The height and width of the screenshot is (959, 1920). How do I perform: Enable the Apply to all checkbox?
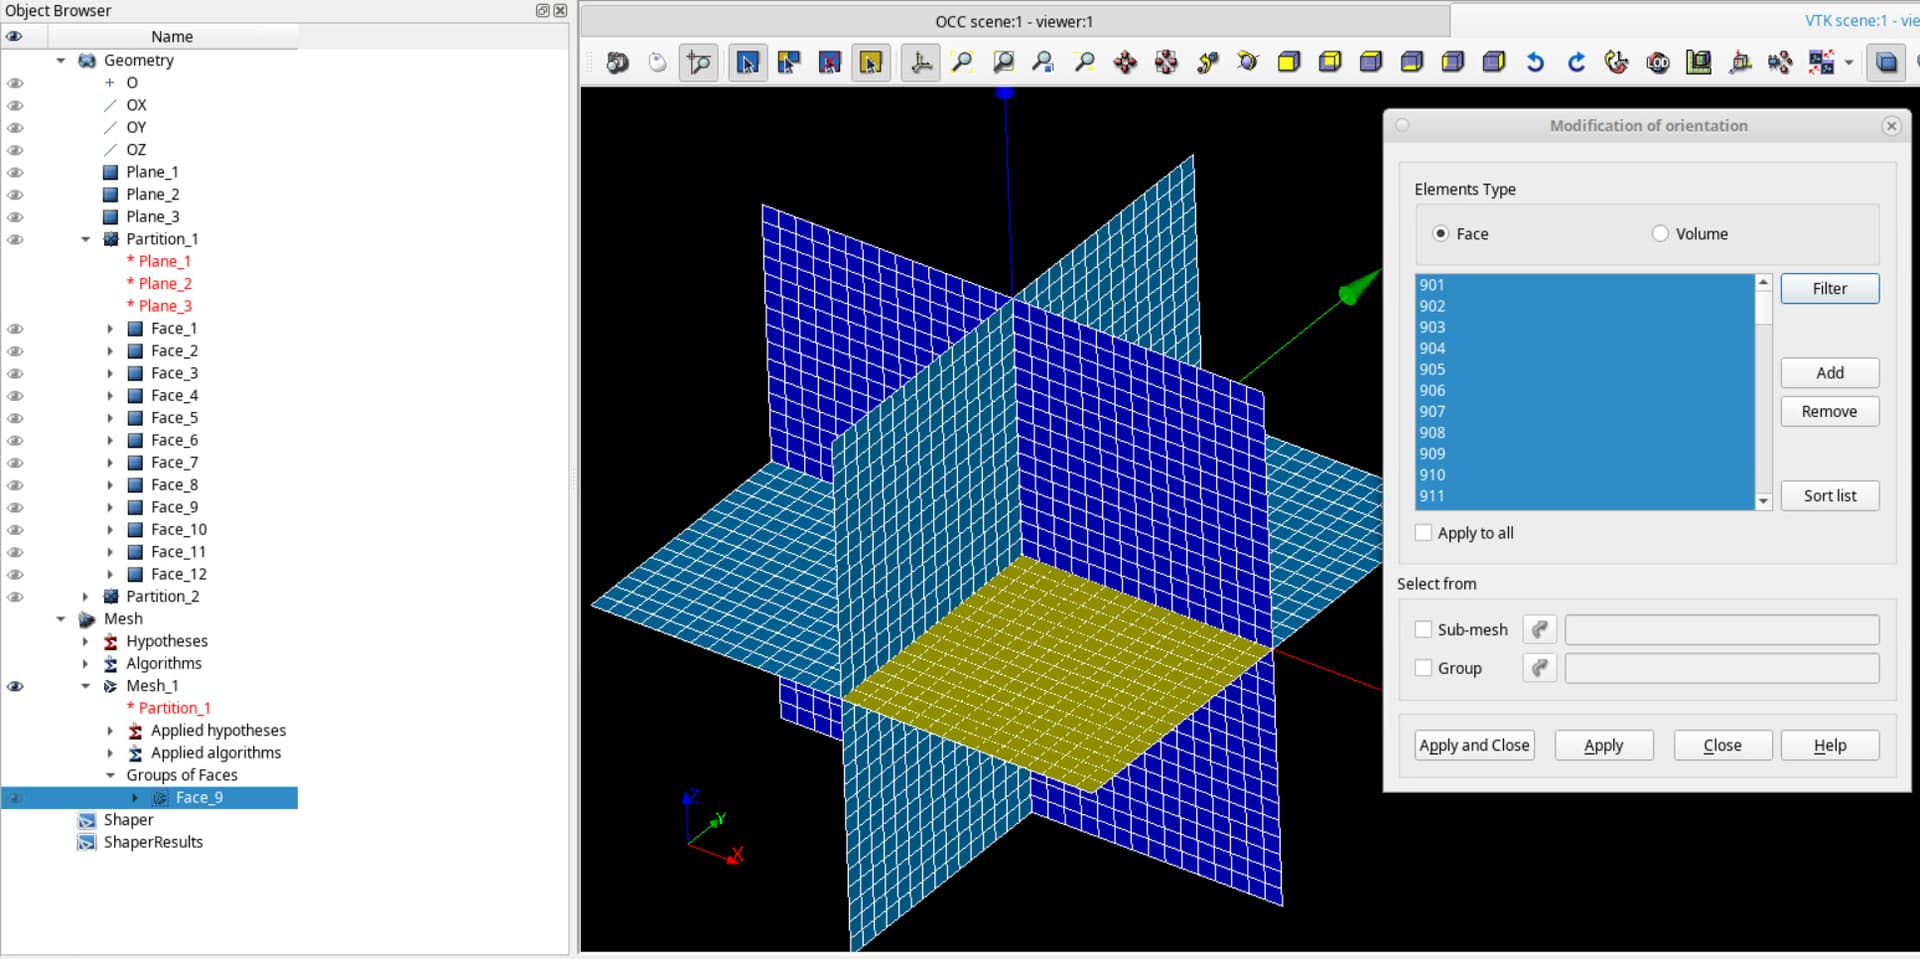pyautogui.click(x=1423, y=533)
